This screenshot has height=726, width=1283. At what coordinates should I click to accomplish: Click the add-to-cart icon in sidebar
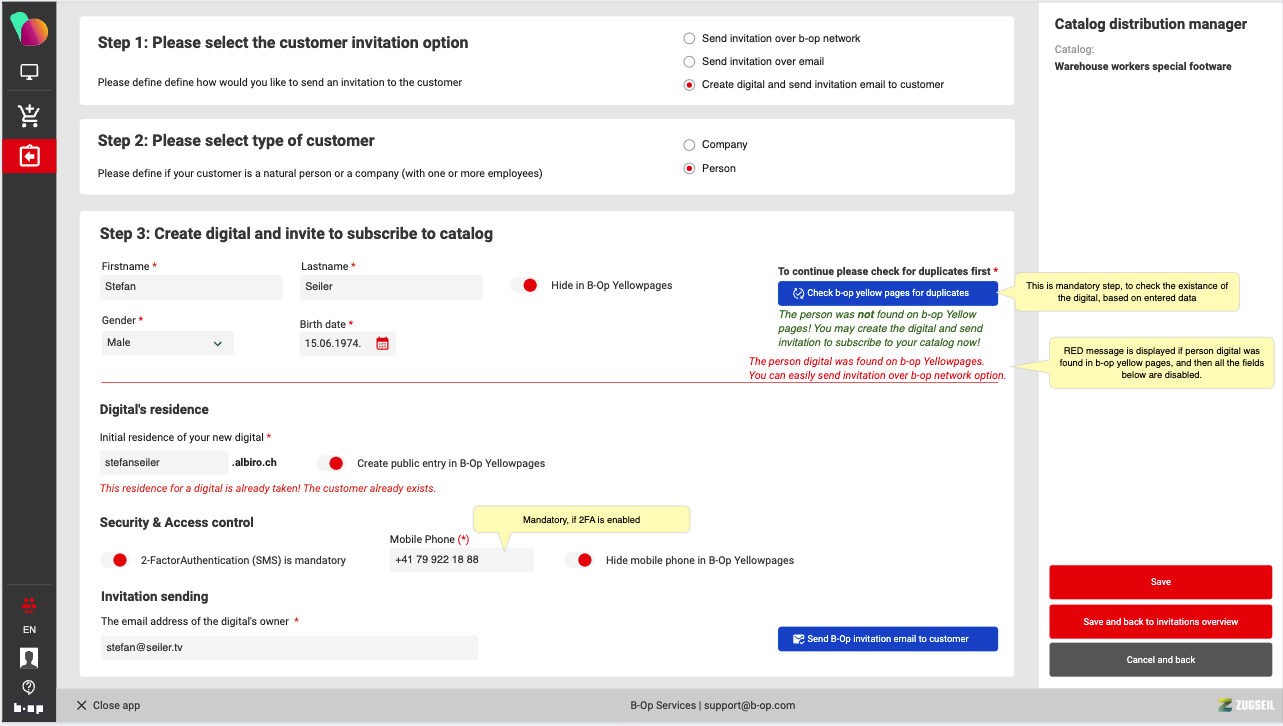coord(29,116)
